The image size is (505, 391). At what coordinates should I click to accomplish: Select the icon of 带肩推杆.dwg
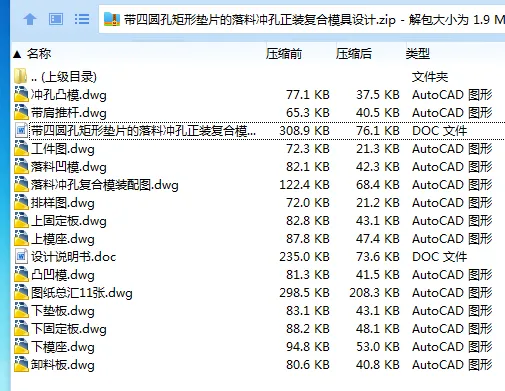point(21,112)
